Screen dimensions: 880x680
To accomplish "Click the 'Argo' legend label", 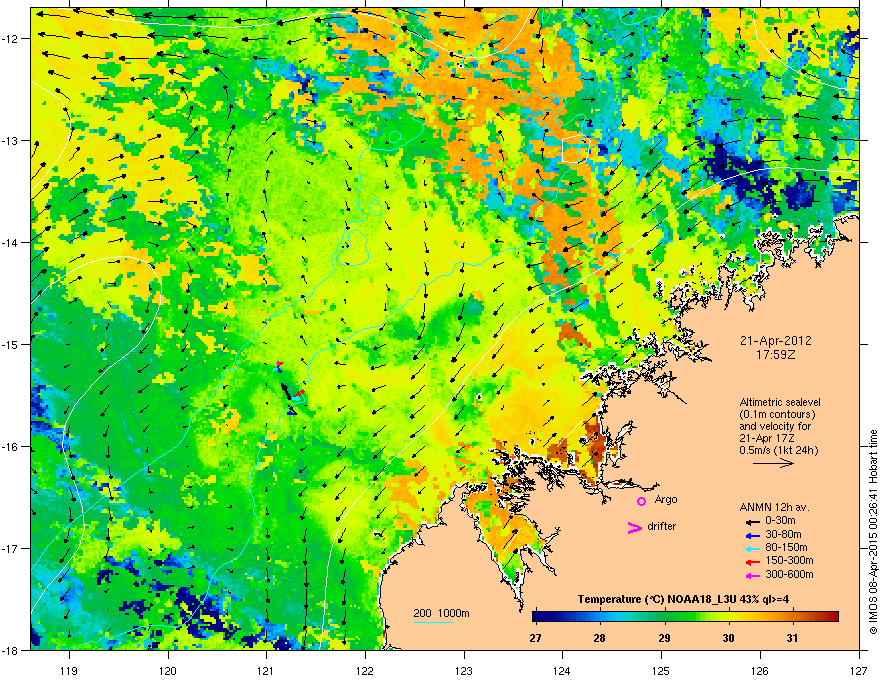I will click(666, 499).
